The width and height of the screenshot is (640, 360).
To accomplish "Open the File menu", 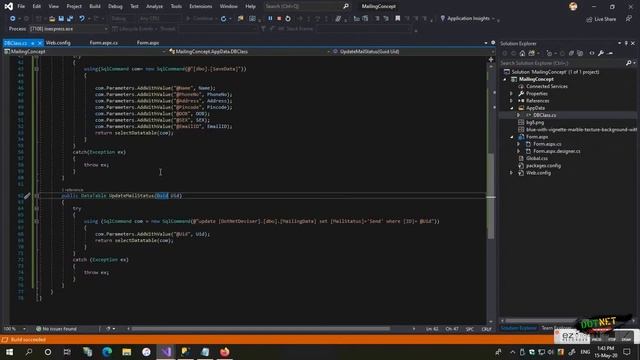I will coord(21,6).
